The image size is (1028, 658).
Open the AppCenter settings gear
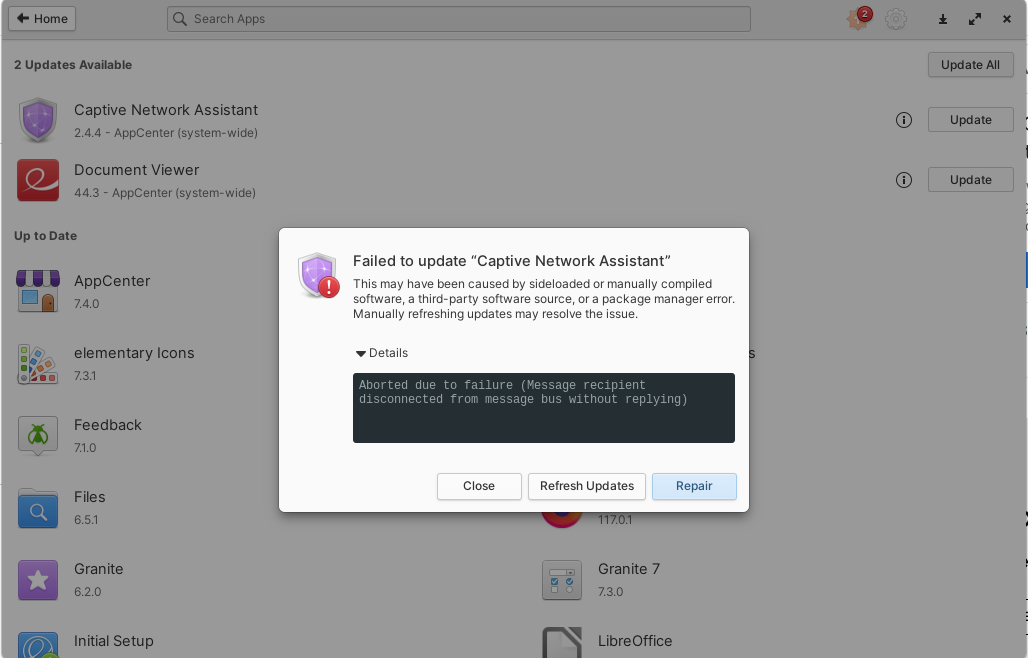pyautogui.click(x=896, y=18)
